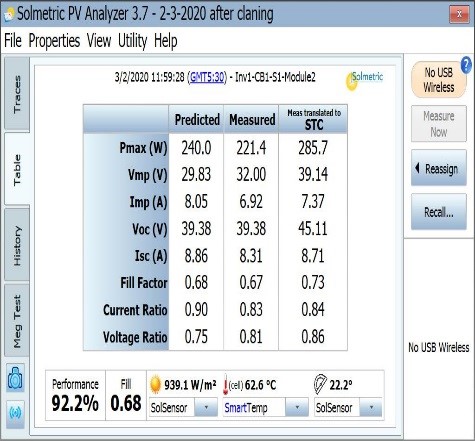Click the wireless signal icon
475x441 pixels.
(15, 413)
